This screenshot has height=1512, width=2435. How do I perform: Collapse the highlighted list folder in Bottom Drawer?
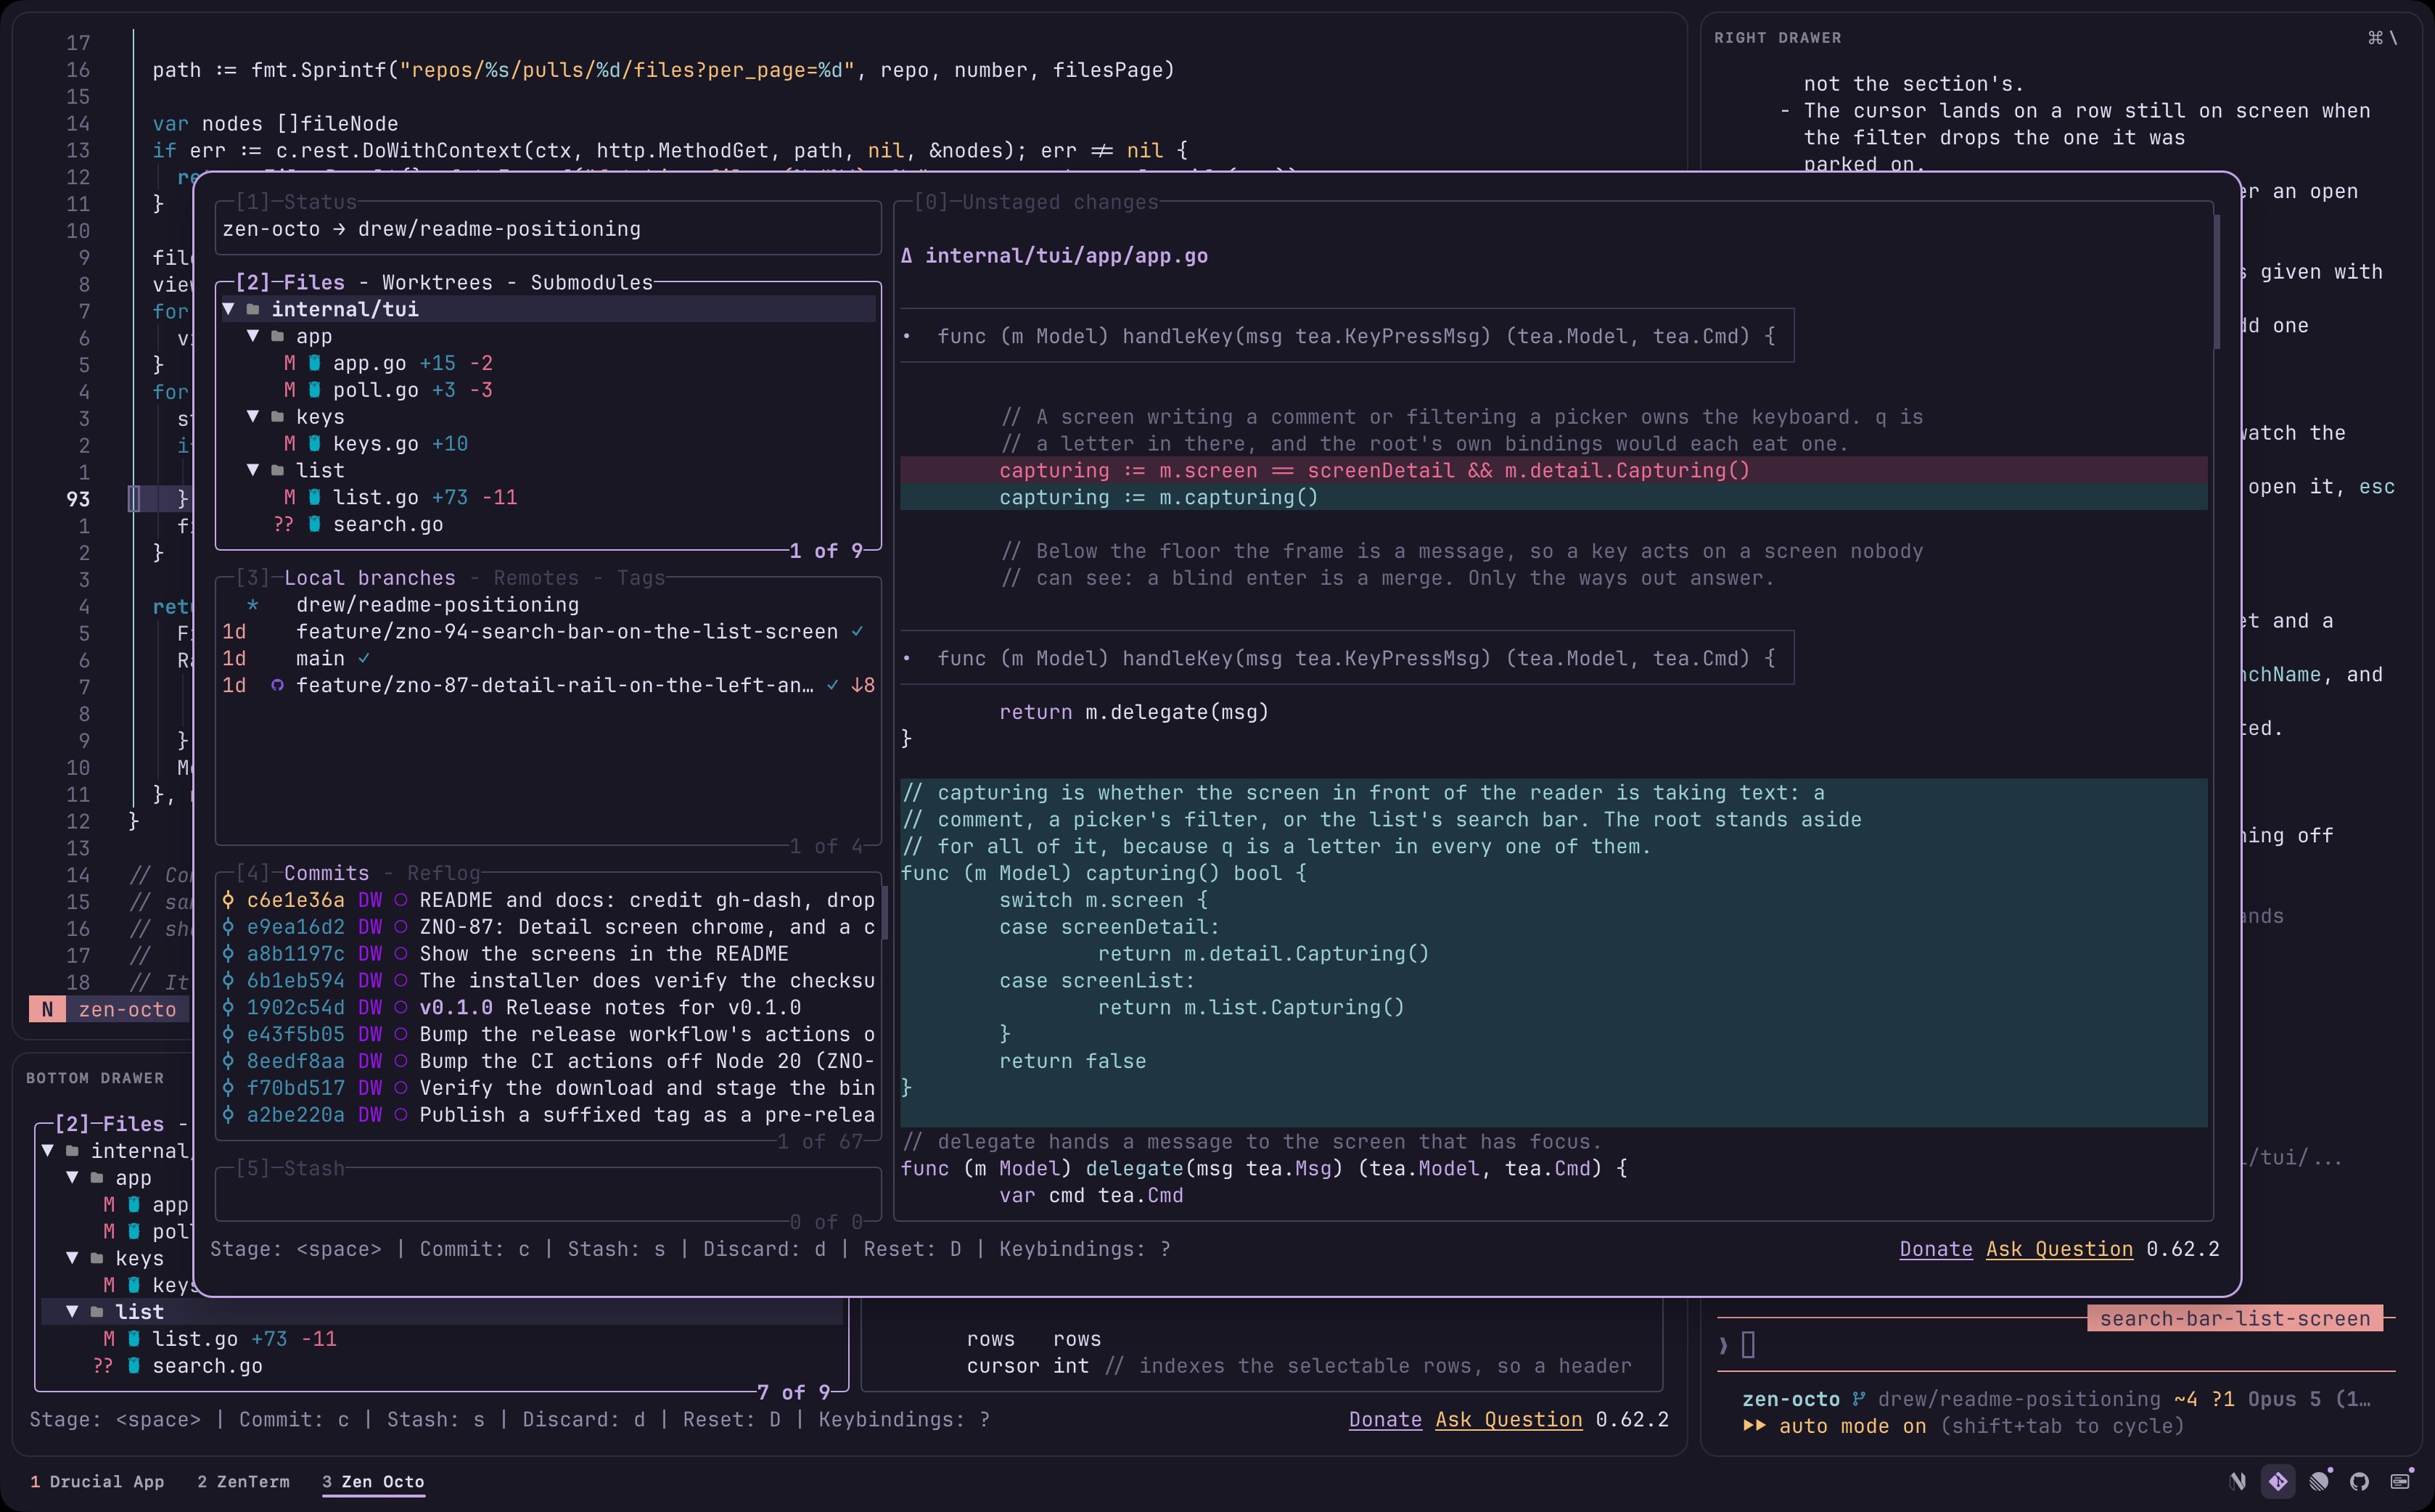[x=72, y=1311]
